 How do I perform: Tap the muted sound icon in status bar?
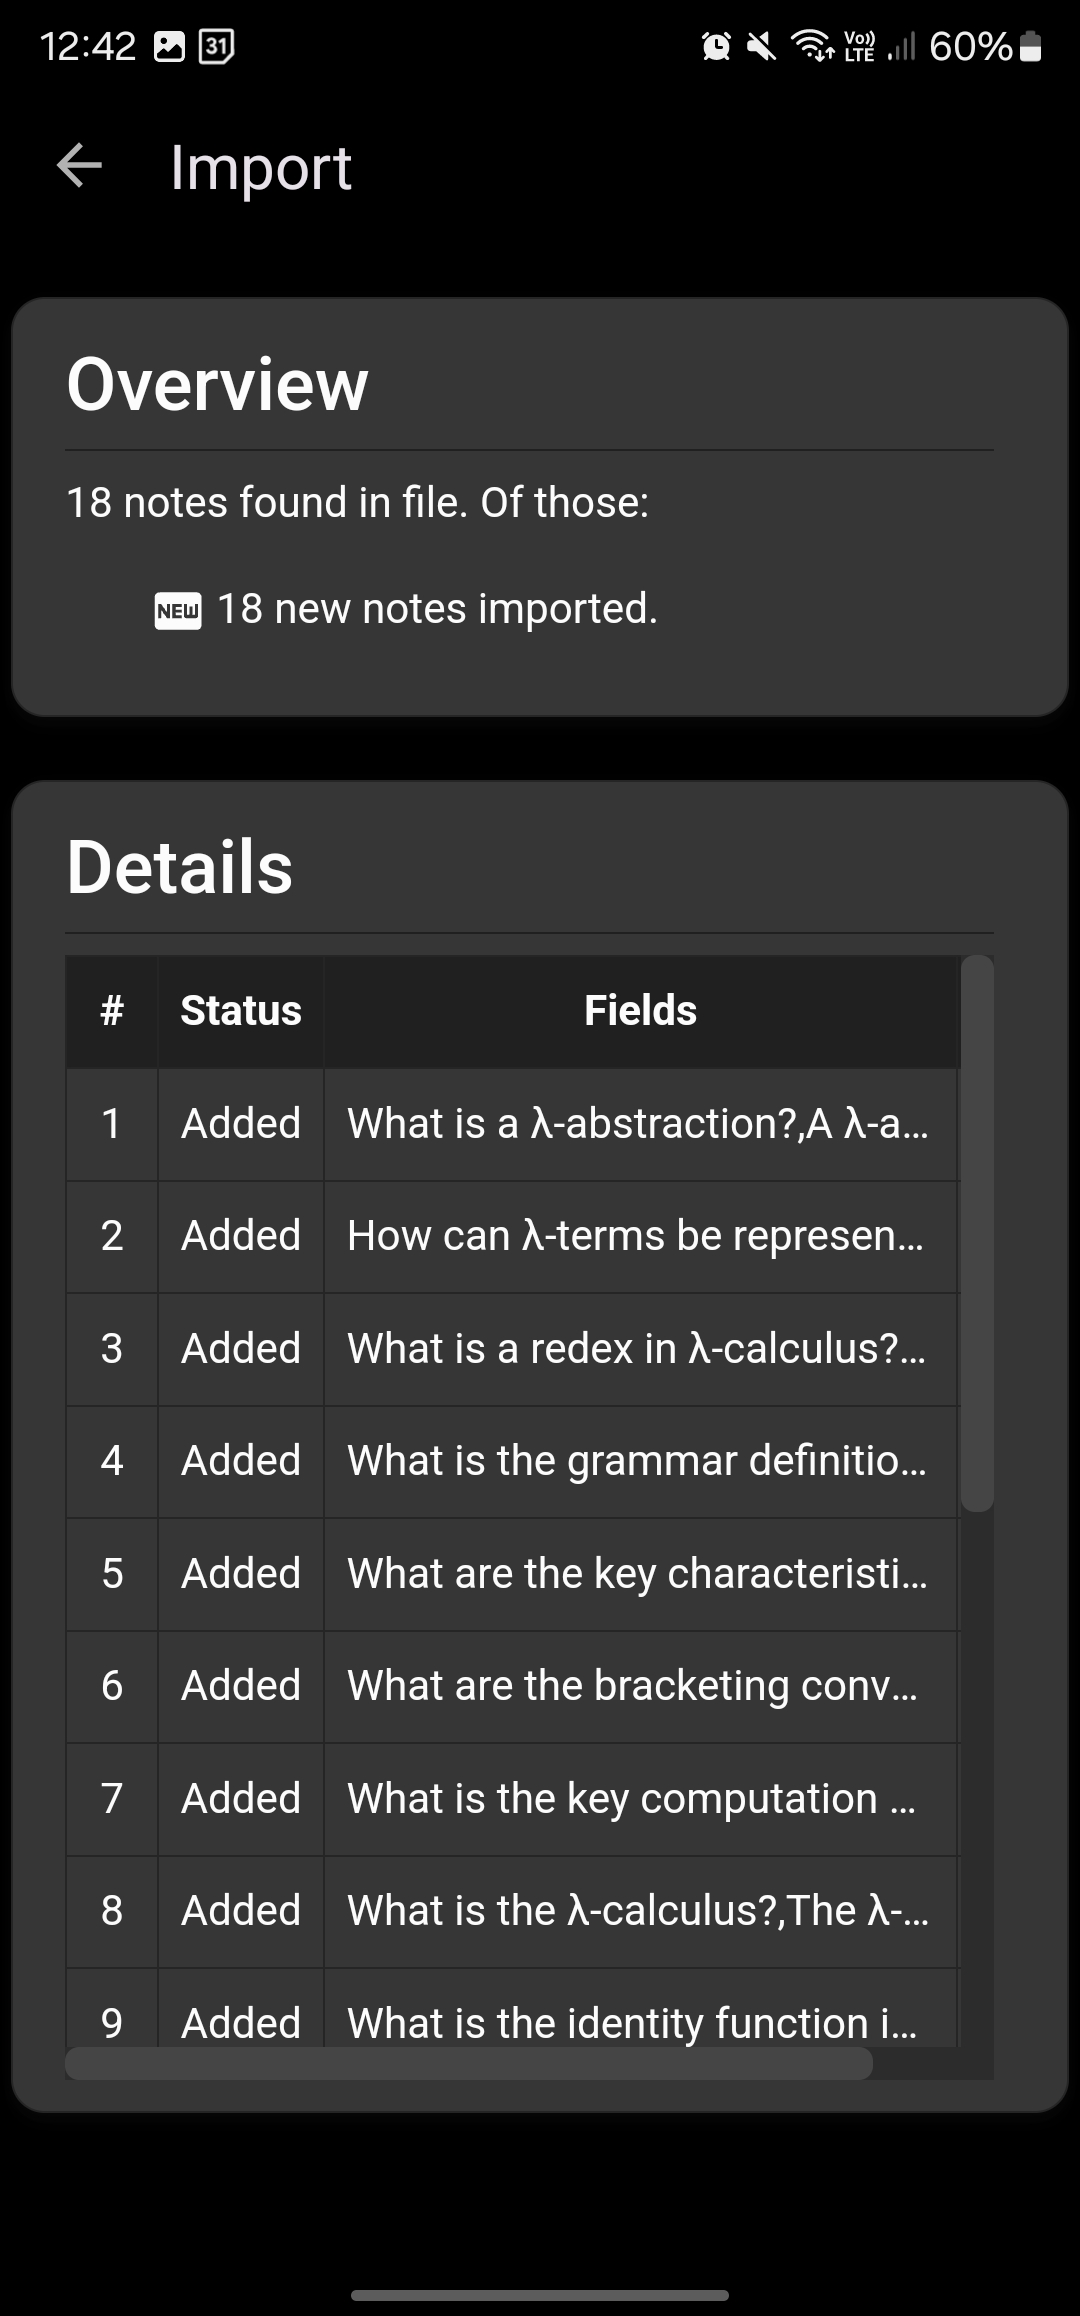click(x=762, y=46)
